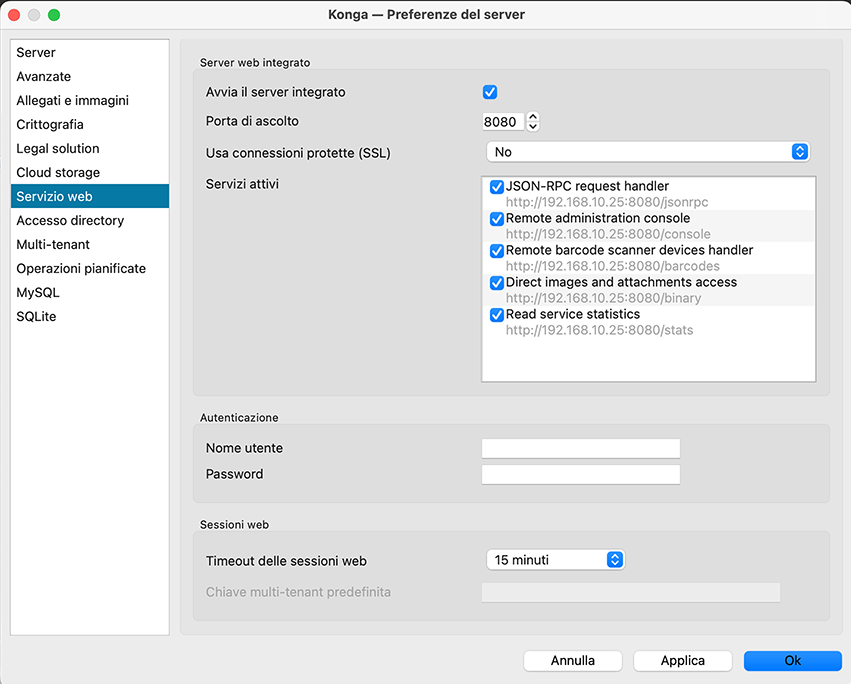851x684 pixels.
Task: Go to Cloud storage settings
Action: [x=58, y=172]
